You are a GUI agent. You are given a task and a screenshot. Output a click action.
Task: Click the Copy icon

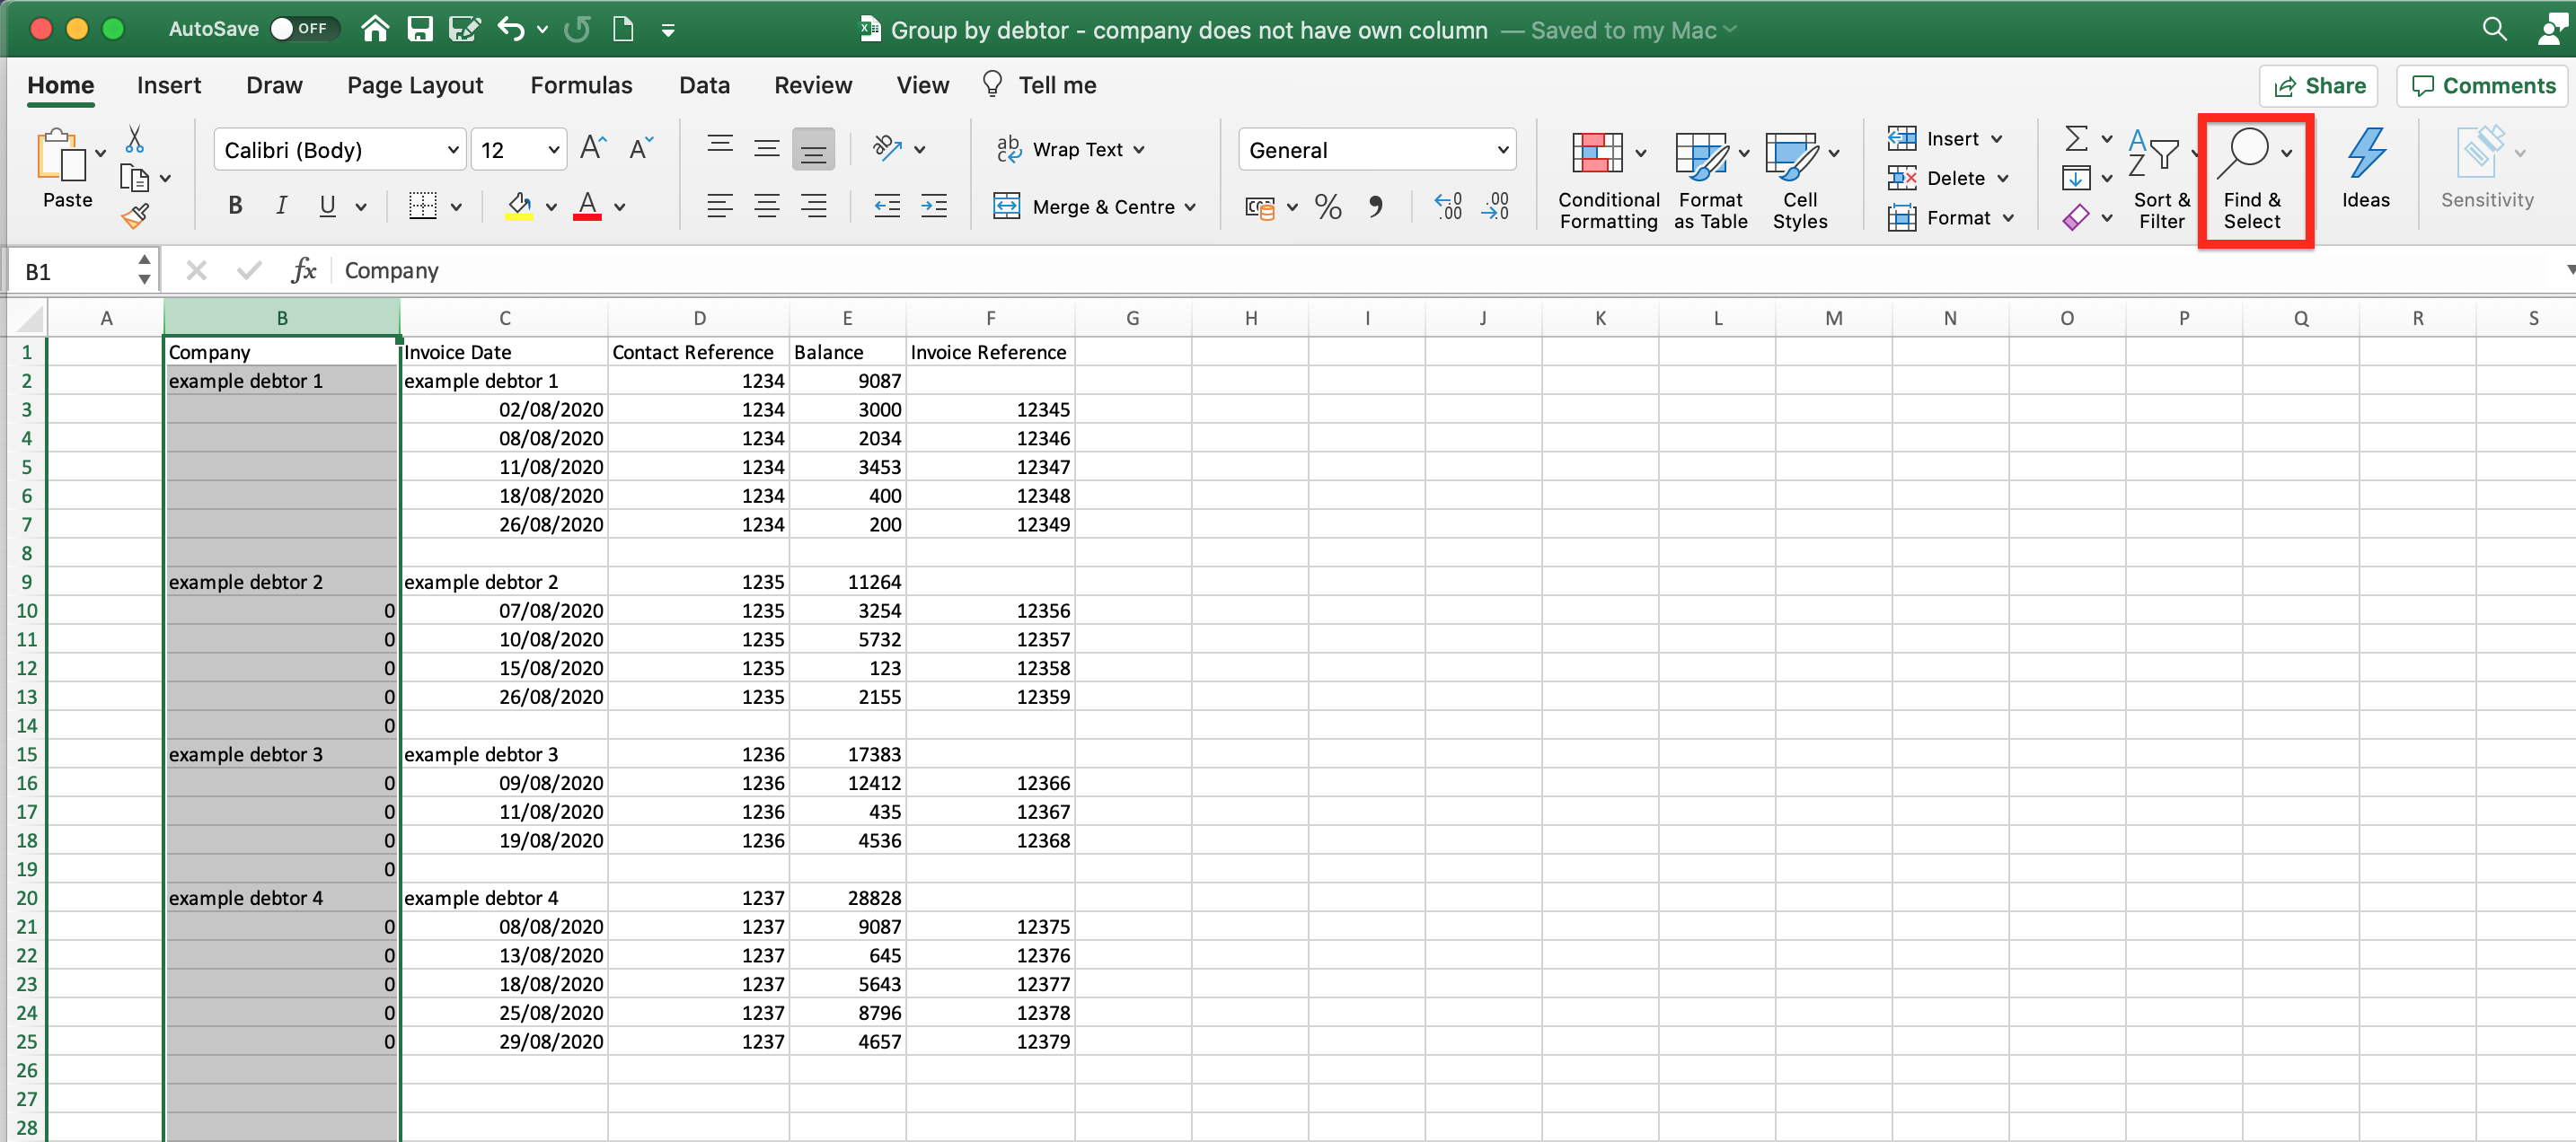click(x=134, y=178)
